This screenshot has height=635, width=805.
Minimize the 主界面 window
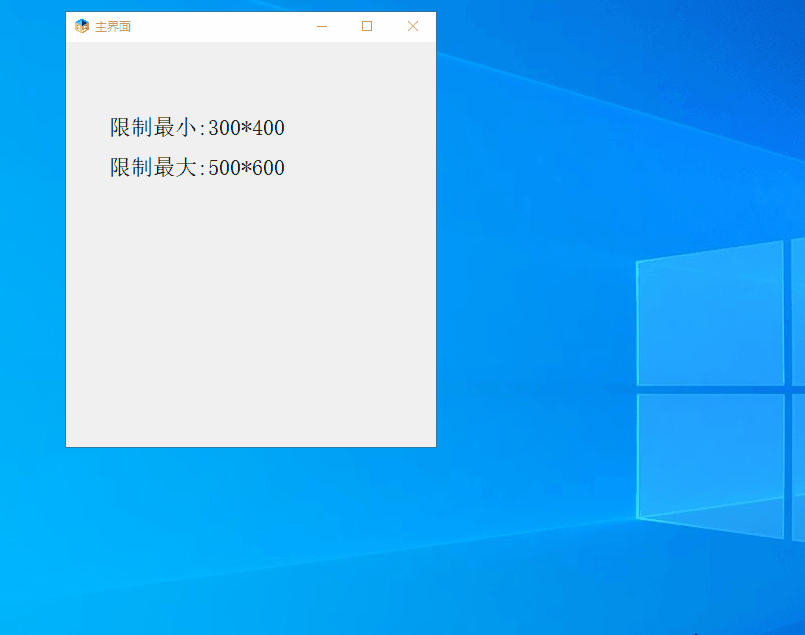click(x=322, y=26)
